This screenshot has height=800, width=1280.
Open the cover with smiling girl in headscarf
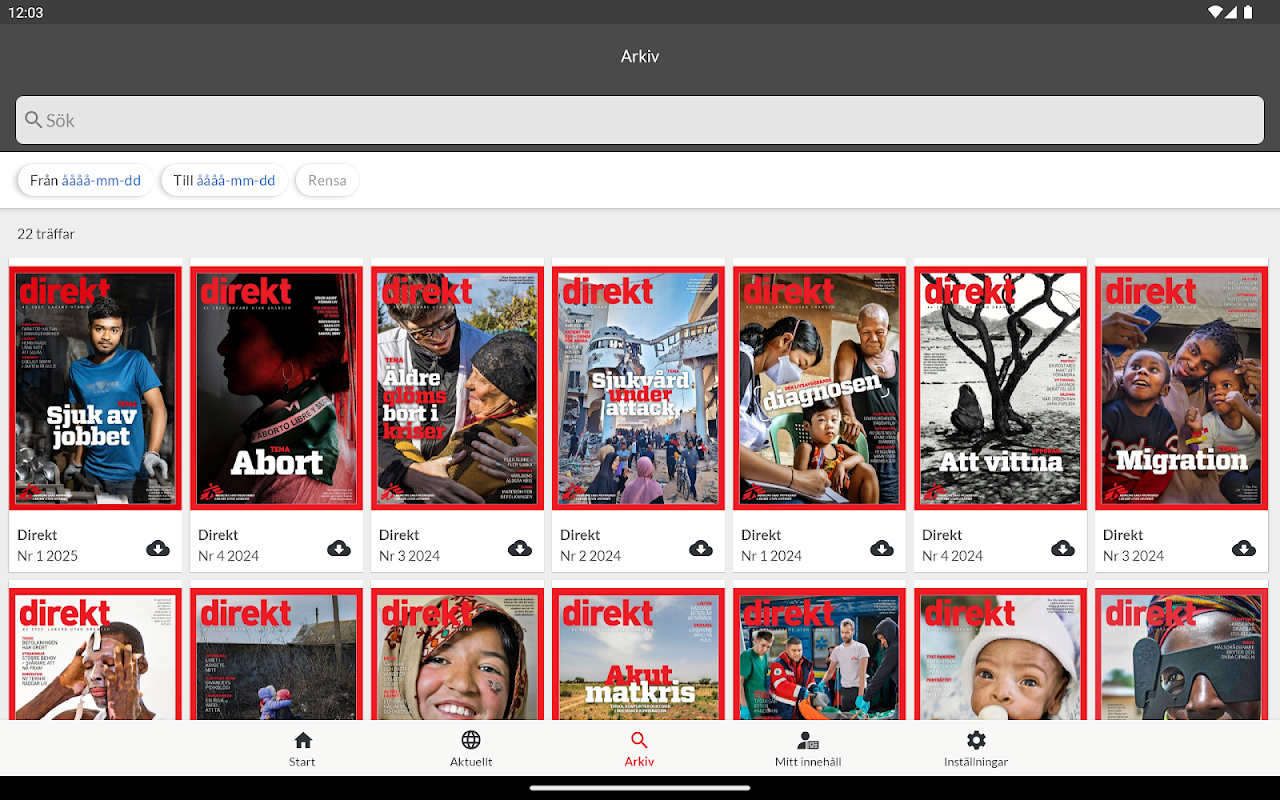click(458, 654)
